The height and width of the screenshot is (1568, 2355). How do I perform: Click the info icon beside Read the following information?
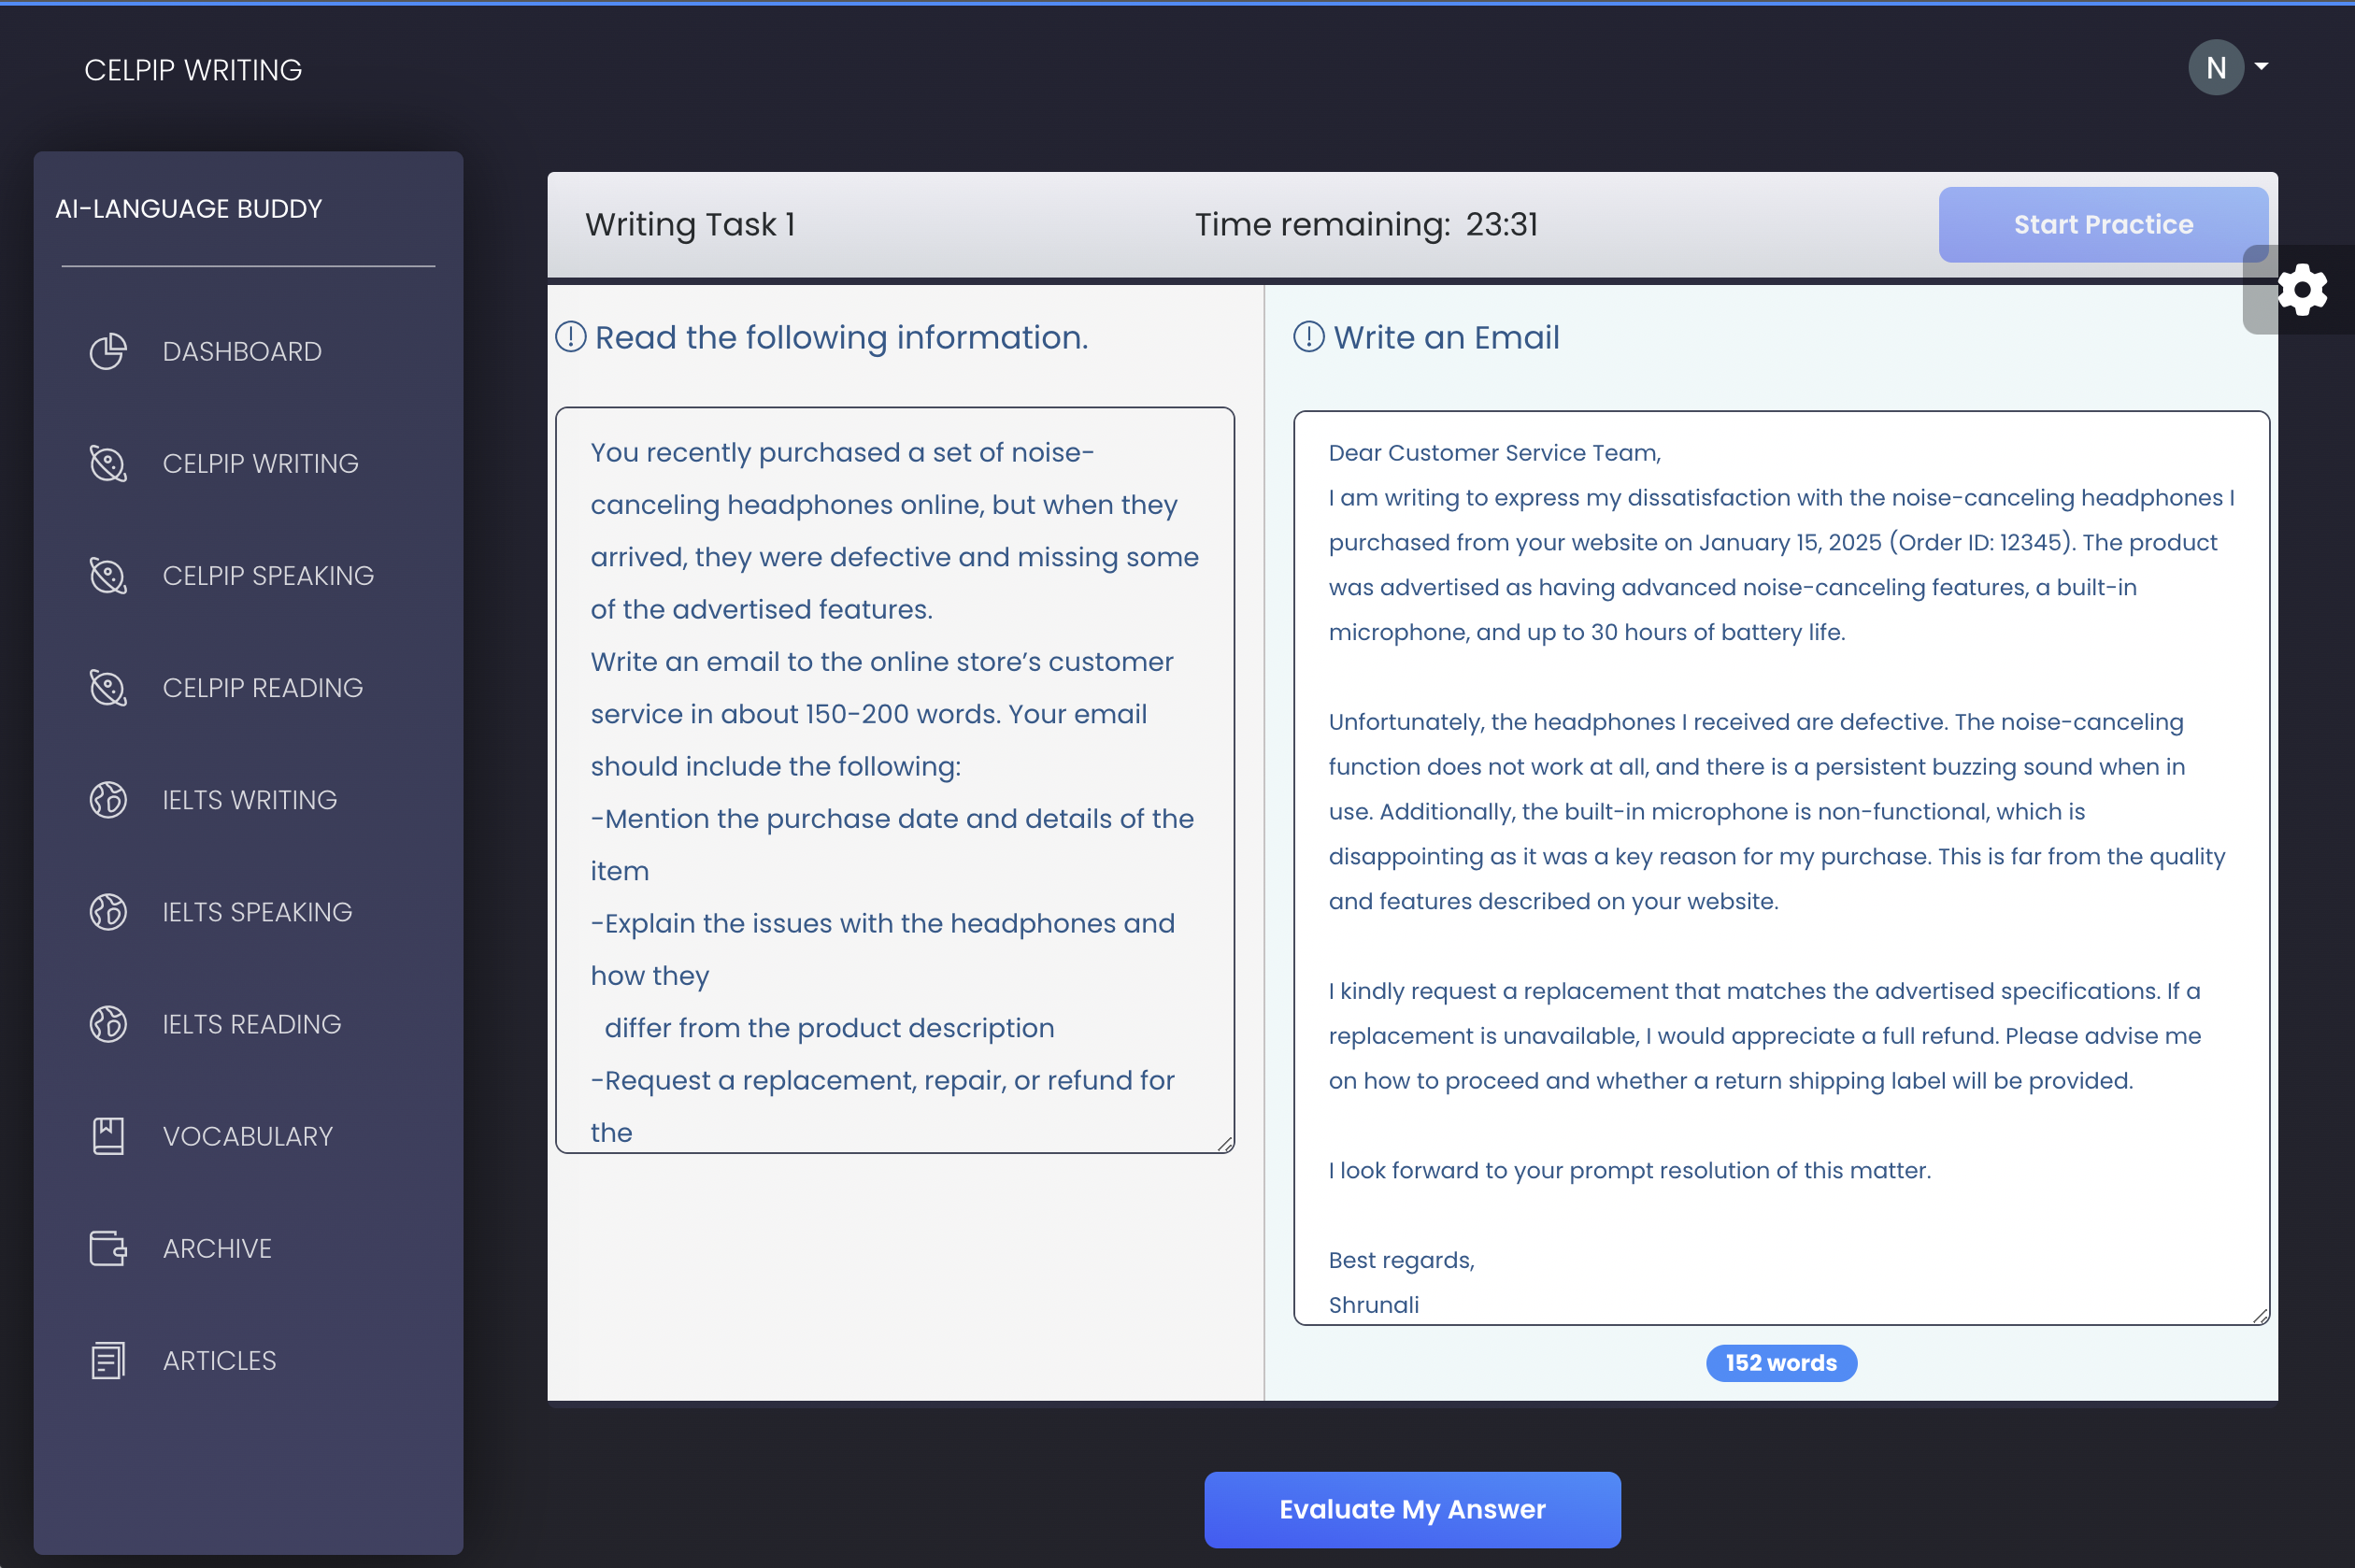pyautogui.click(x=571, y=337)
